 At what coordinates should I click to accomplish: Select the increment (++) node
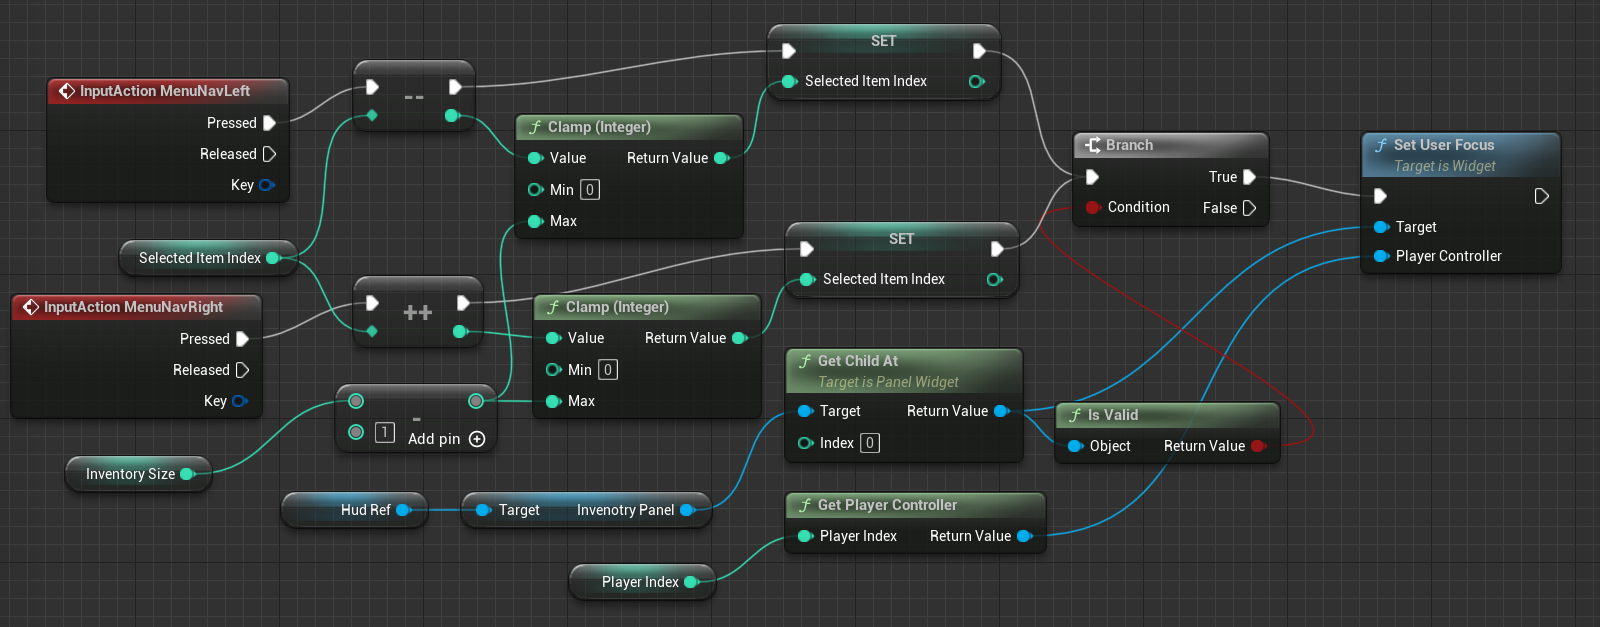tap(418, 313)
